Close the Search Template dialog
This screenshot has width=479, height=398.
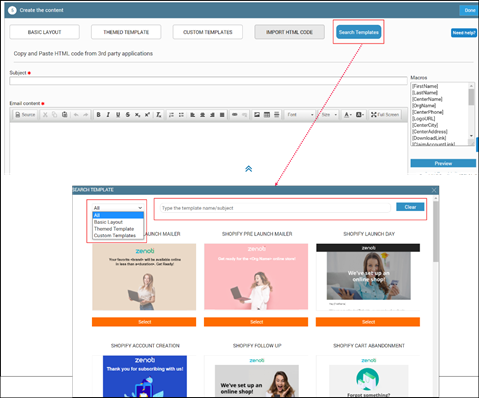click(x=434, y=190)
